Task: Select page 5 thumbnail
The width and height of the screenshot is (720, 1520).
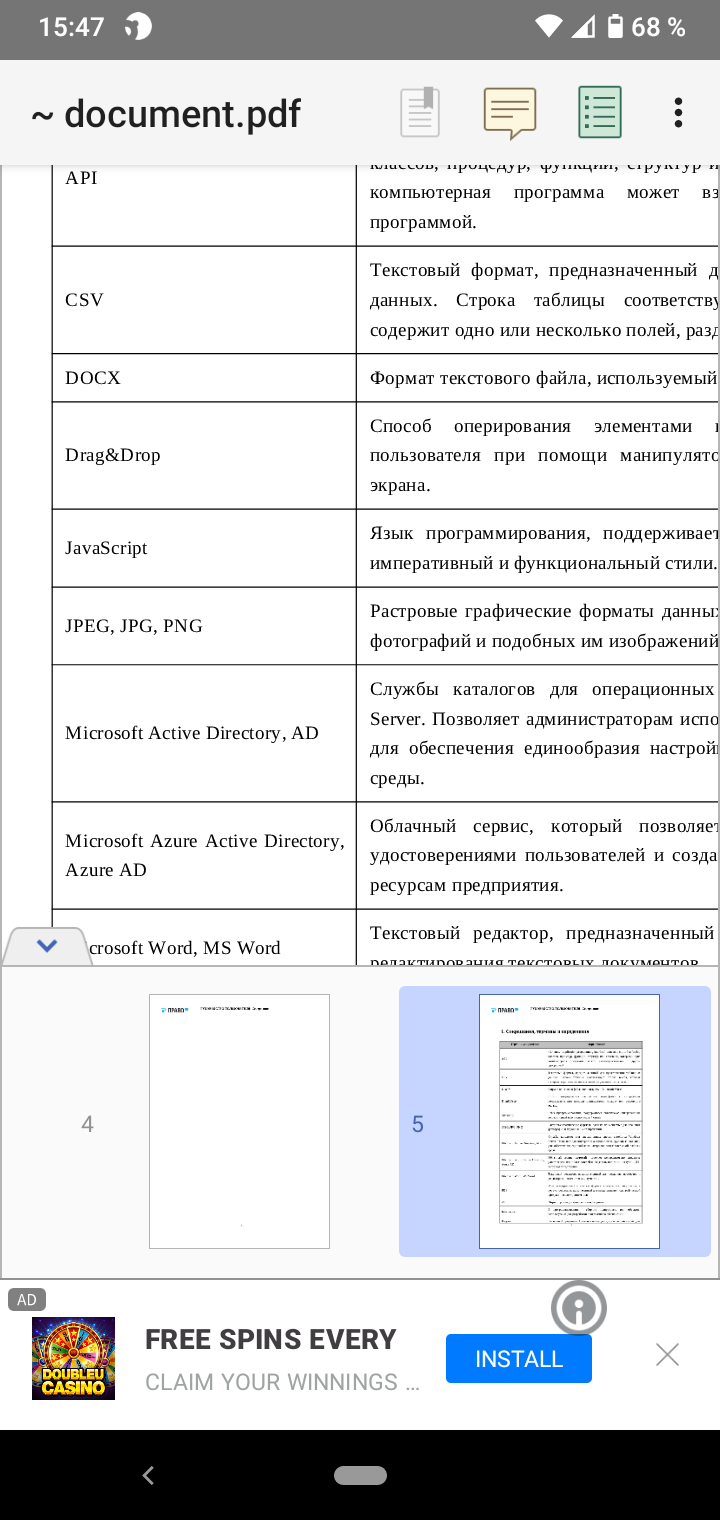Action: [569, 1121]
